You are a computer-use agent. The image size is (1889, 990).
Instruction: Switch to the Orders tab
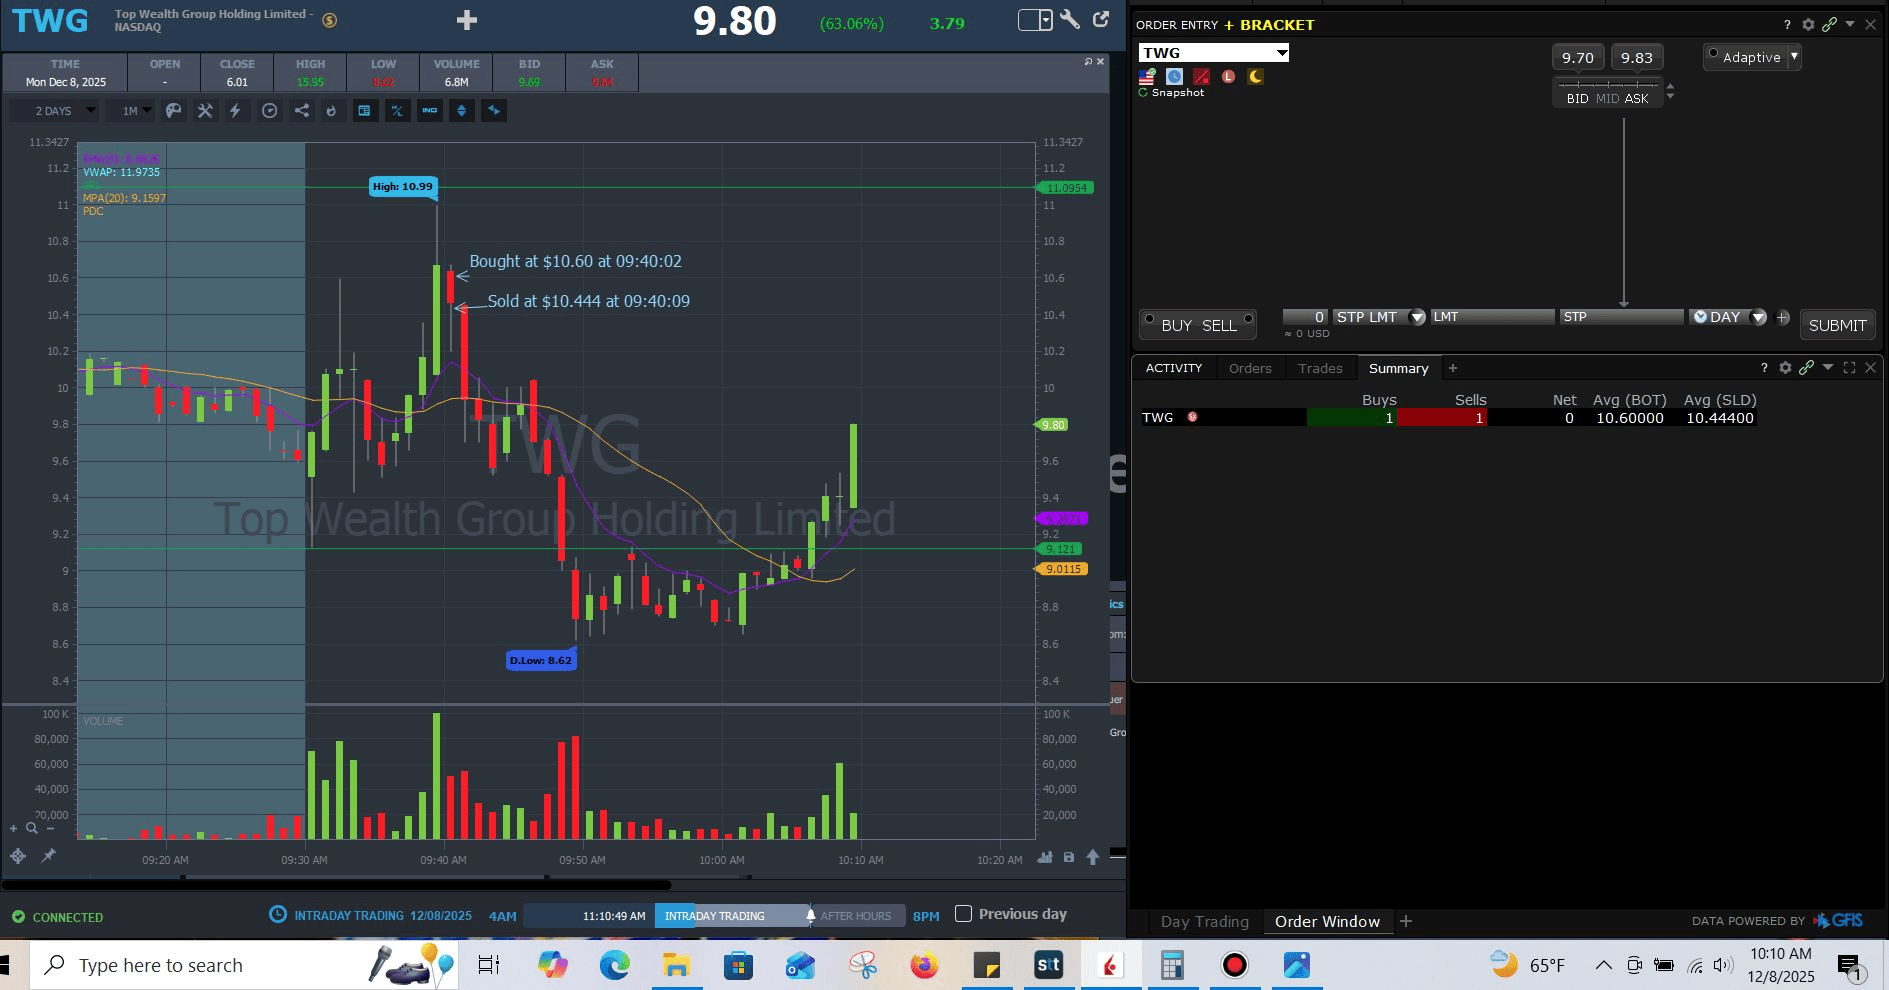point(1250,368)
